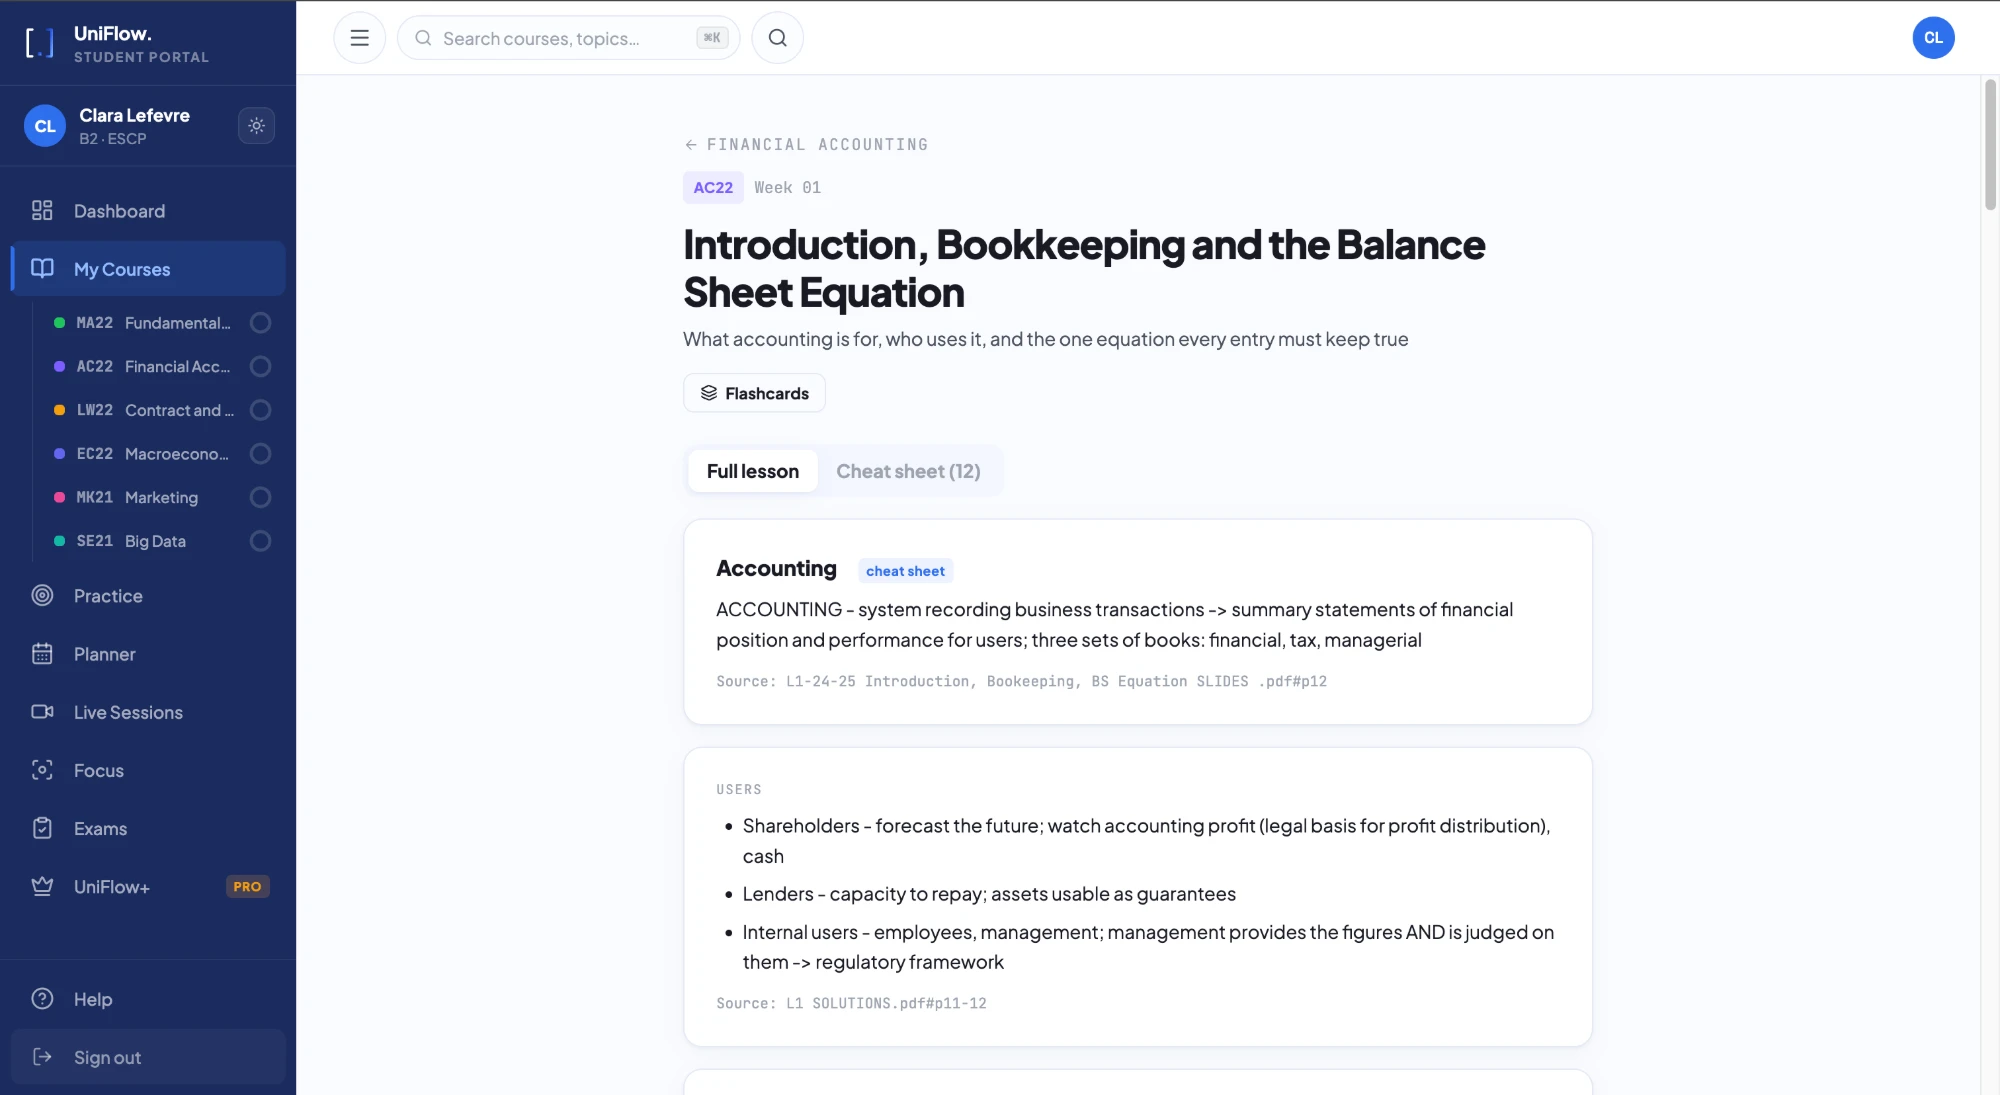Image resolution: width=2000 pixels, height=1095 pixels.
Task: Open the Focus mode icon
Action: pyautogui.click(x=42, y=770)
